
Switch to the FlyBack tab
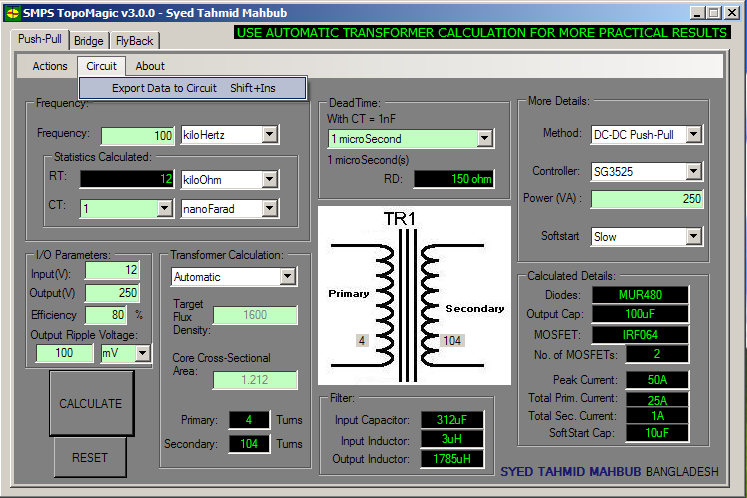pos(134,41)
